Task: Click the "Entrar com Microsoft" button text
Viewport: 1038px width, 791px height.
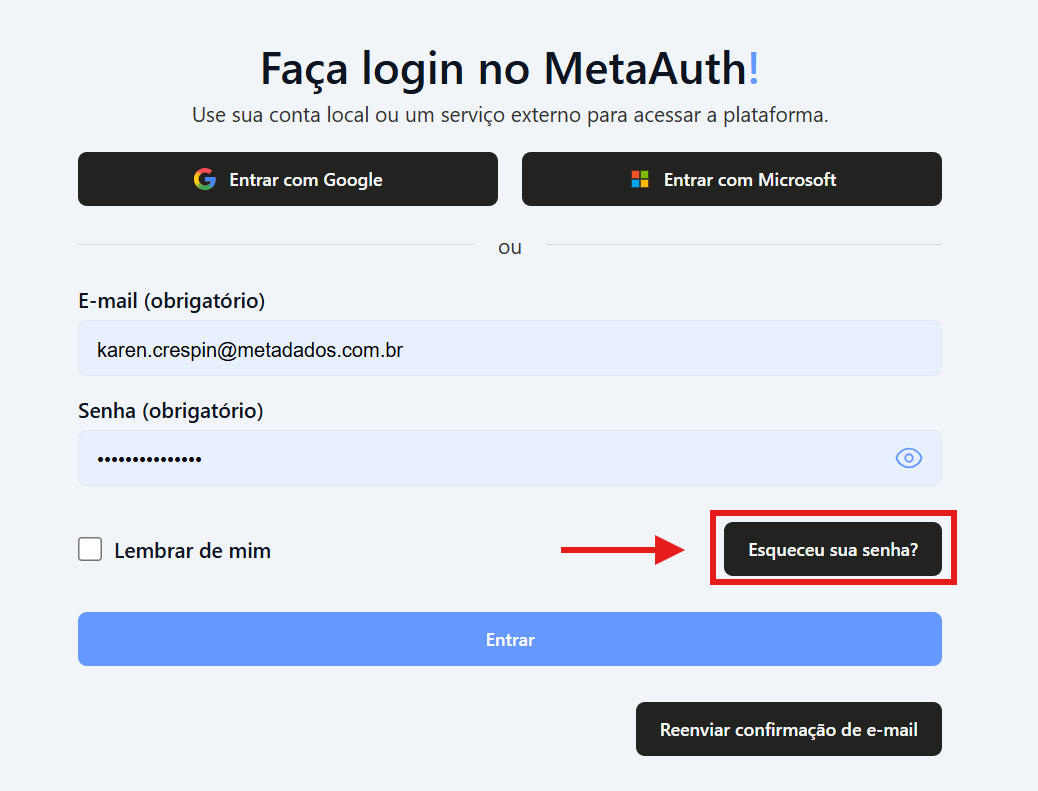Action: point(750,180)
